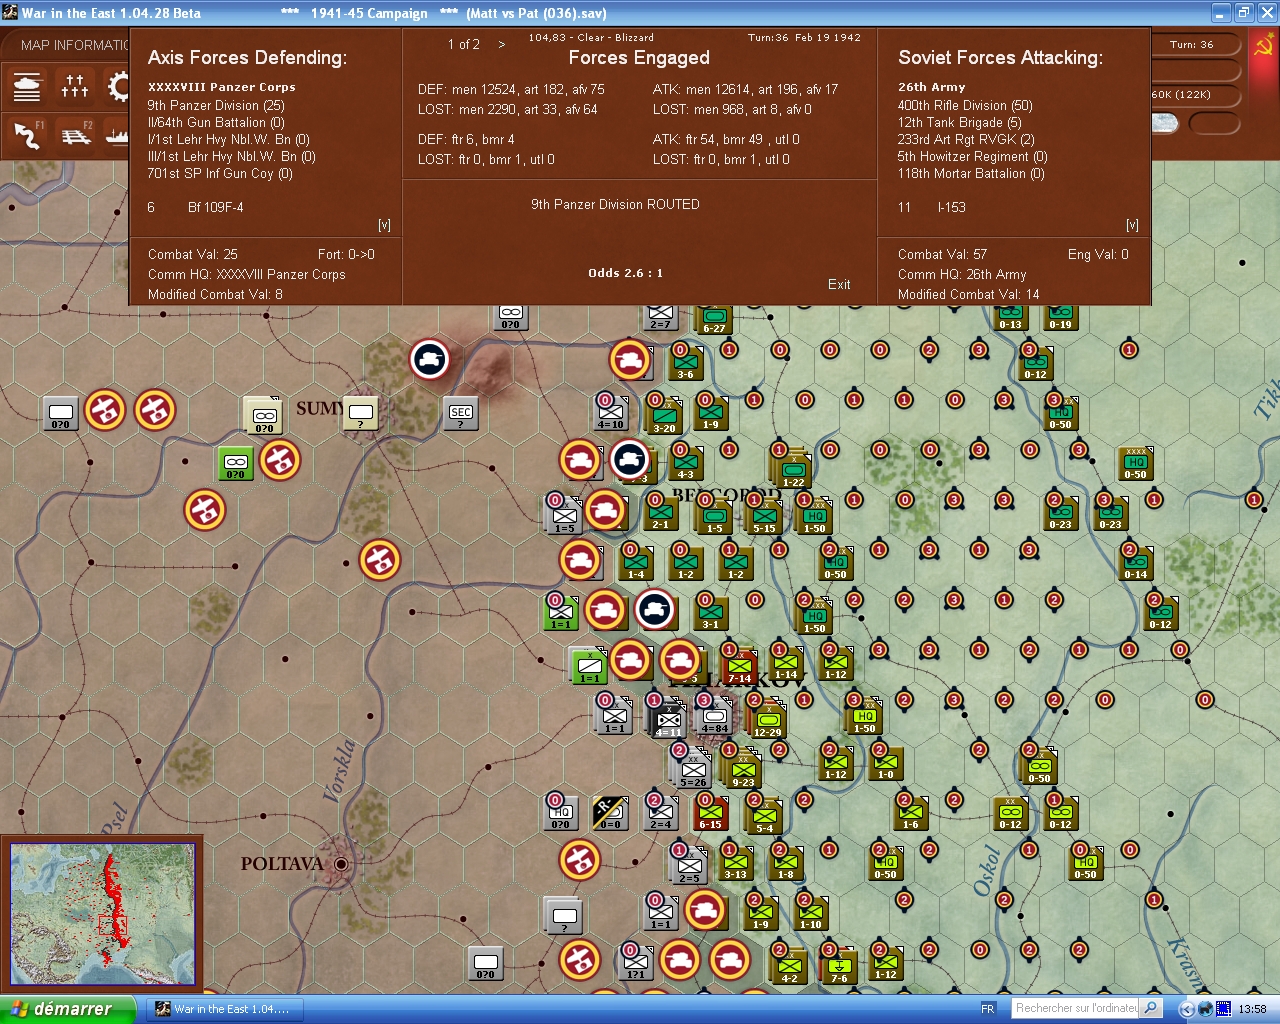Open the order of battle tank icon
This screenshot has height=1024, width=1280.
click(28, 87)
